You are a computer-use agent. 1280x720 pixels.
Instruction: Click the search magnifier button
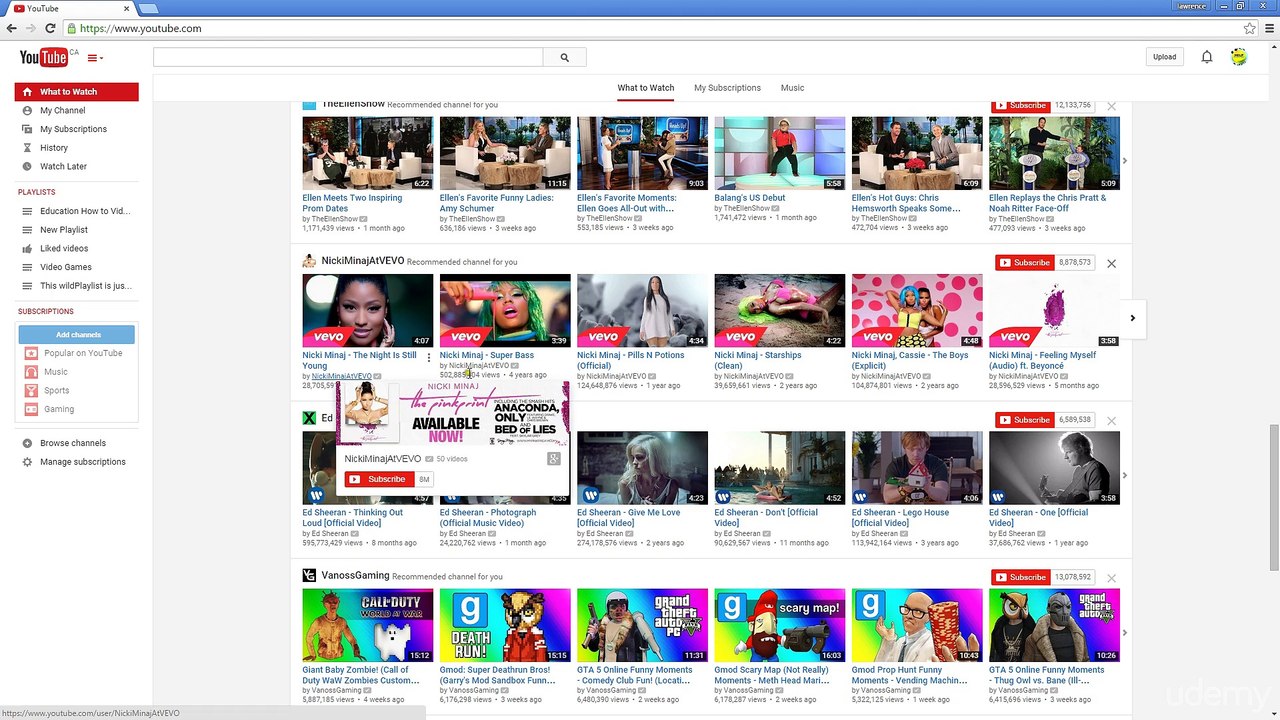point(564,57)
